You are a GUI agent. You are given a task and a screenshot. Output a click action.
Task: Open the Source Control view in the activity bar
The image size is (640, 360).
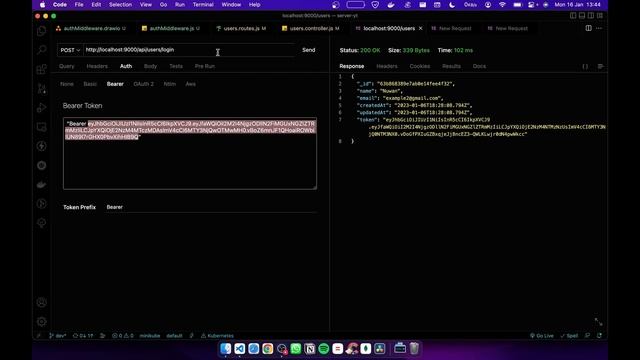(x=42, y=88)
